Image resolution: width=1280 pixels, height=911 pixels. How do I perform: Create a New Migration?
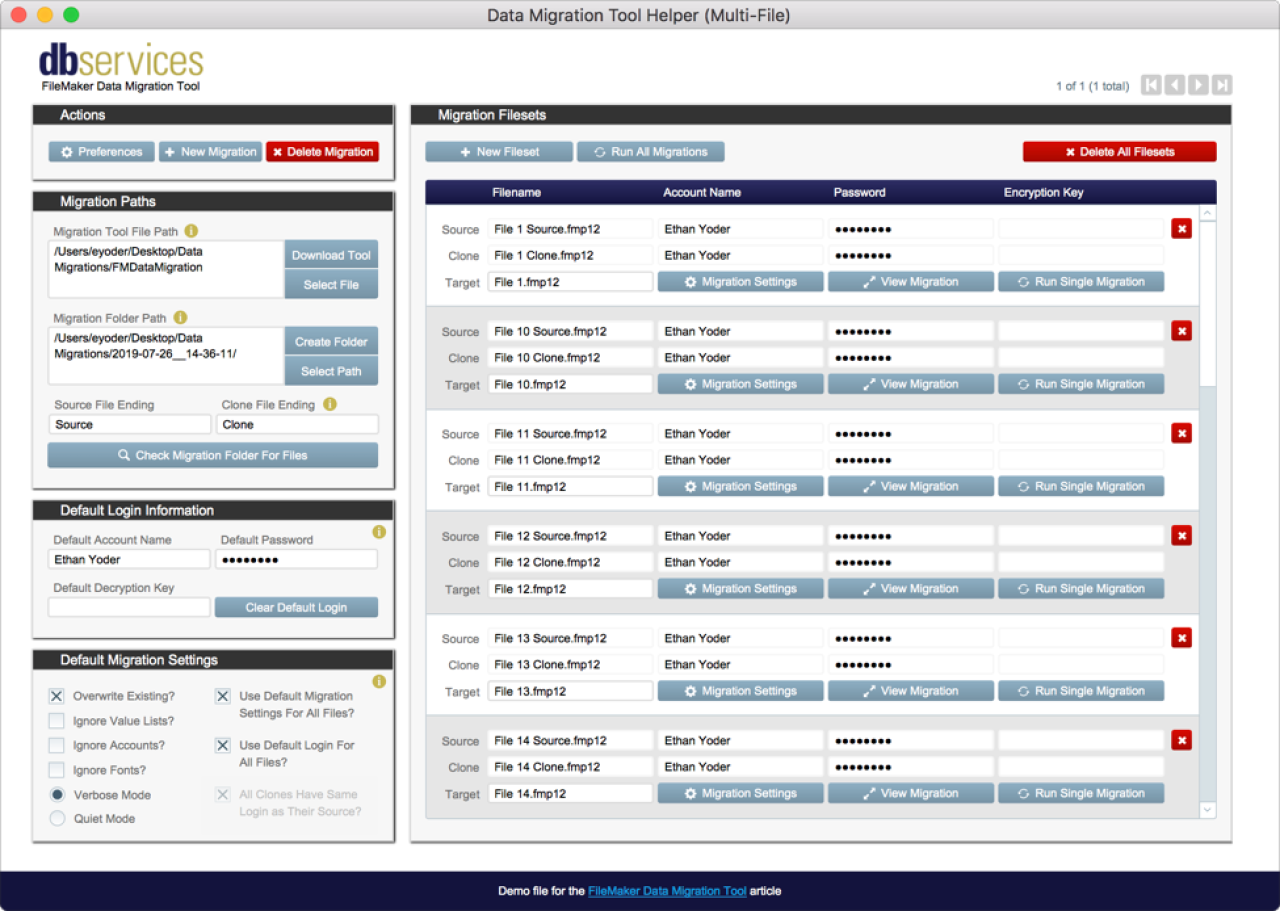[x=210, y=151]
